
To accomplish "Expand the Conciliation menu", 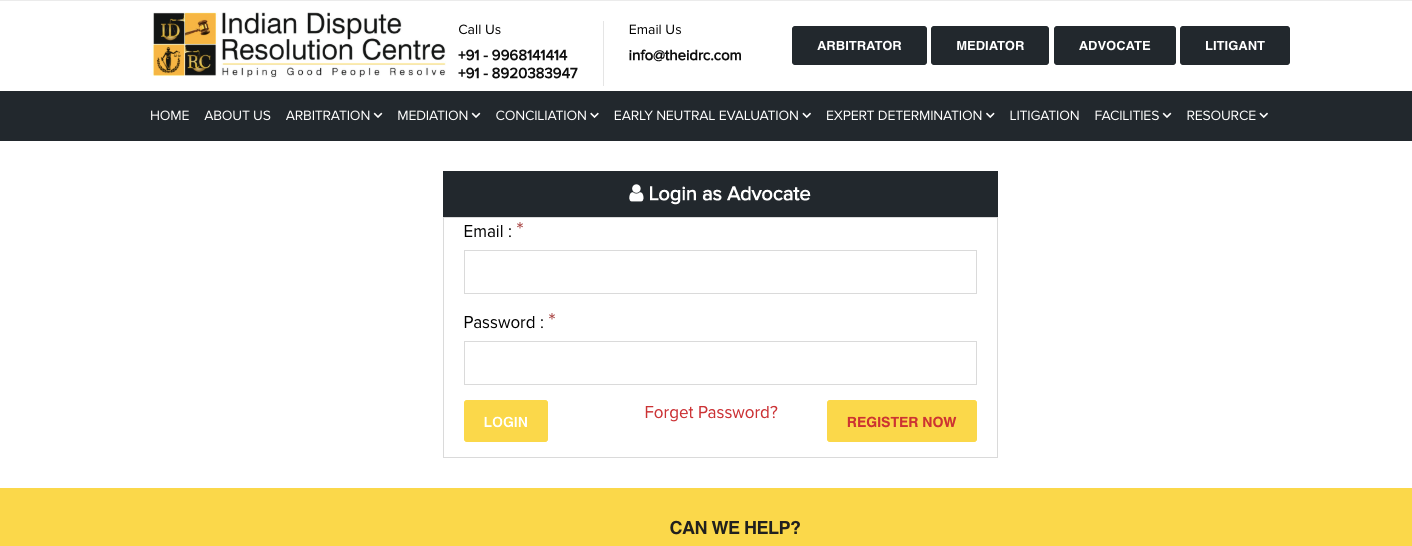I will (547, 116).
